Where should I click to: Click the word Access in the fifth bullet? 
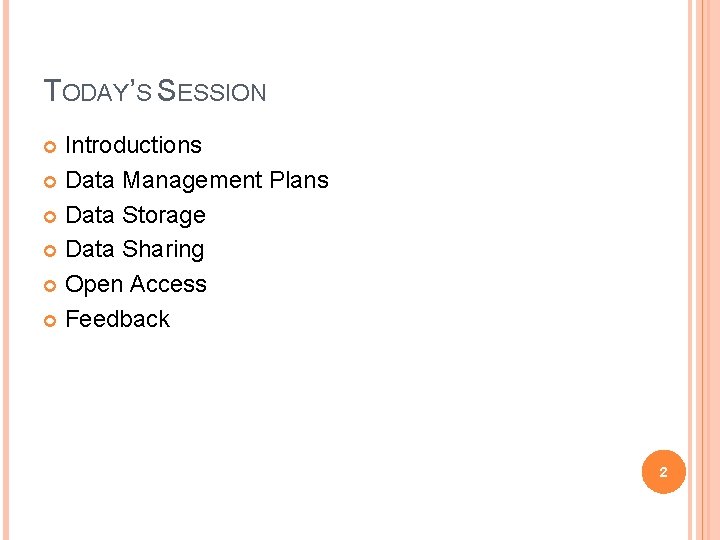click(x=167, y=284)
